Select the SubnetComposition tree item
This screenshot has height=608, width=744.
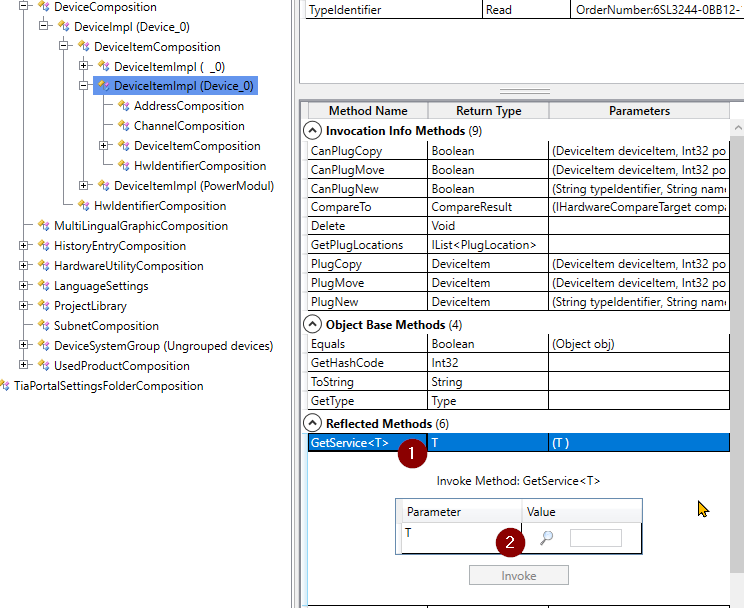[106, 326]
